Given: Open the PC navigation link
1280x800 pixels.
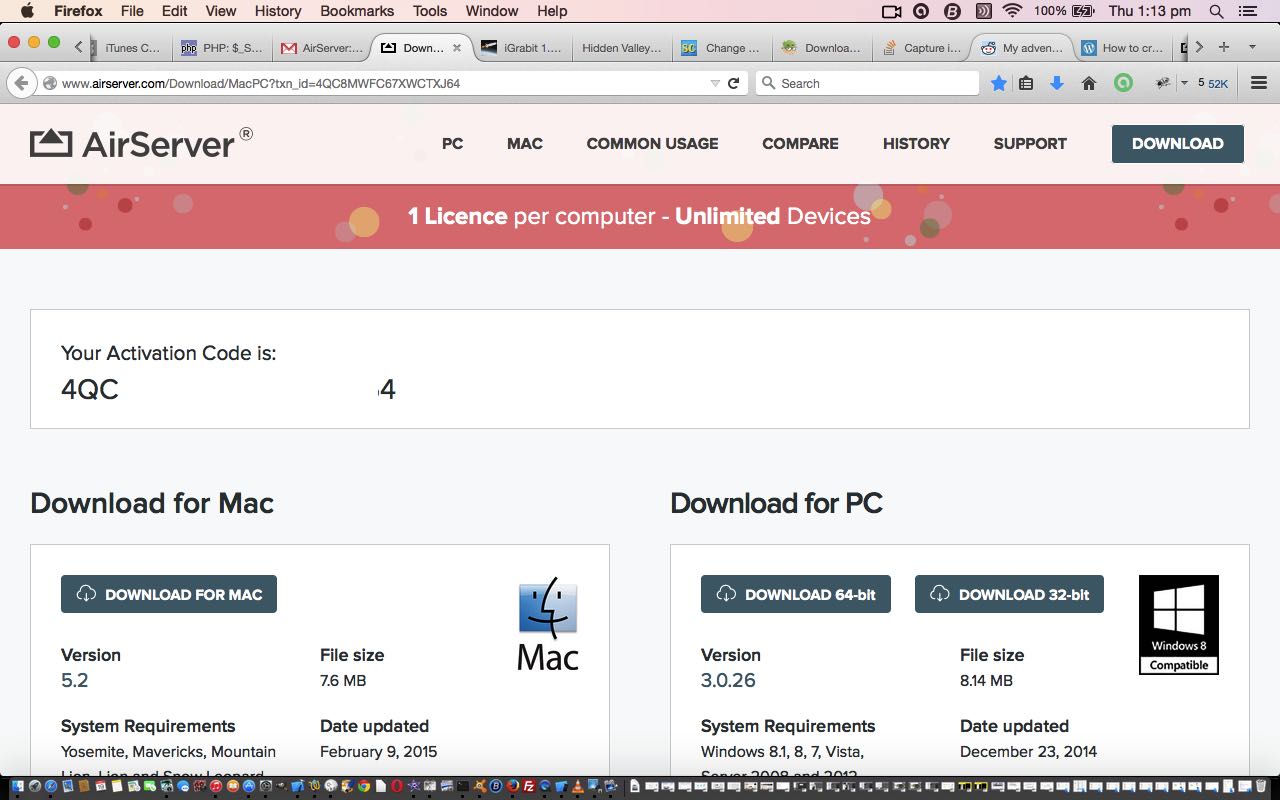Looking at the screenshot, I should (x=452, y=144).
